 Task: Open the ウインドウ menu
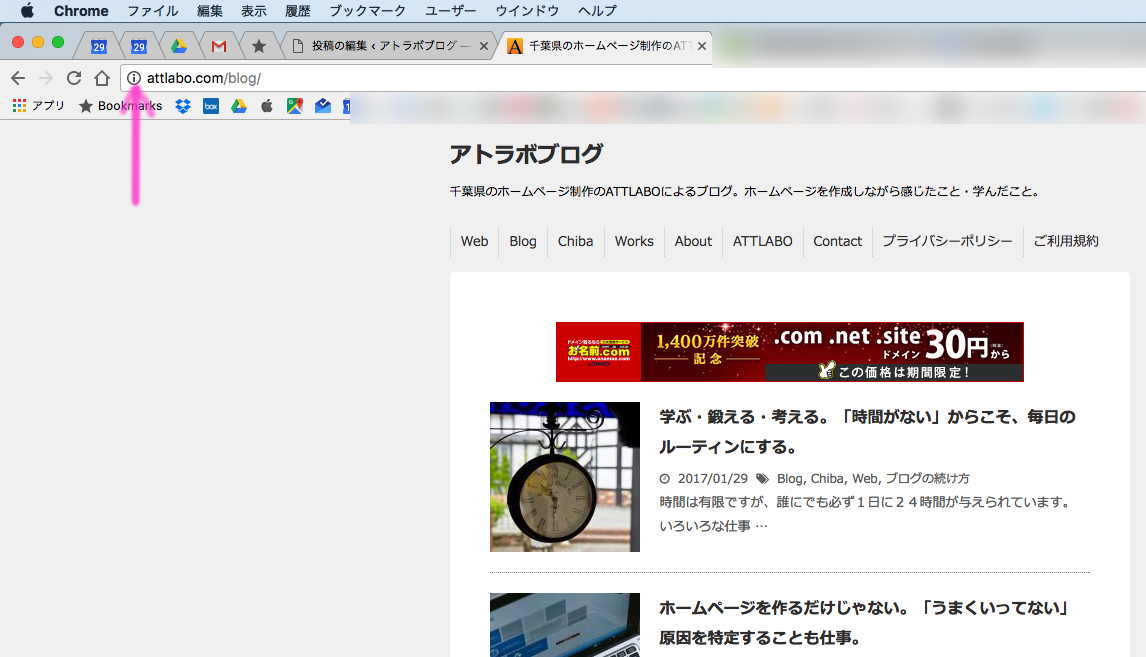(527, 11)
